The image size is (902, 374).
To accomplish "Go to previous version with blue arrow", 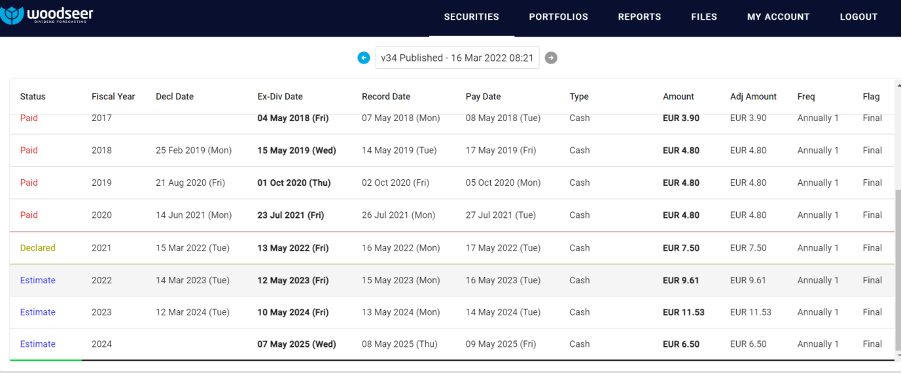I will pos(364,58).
